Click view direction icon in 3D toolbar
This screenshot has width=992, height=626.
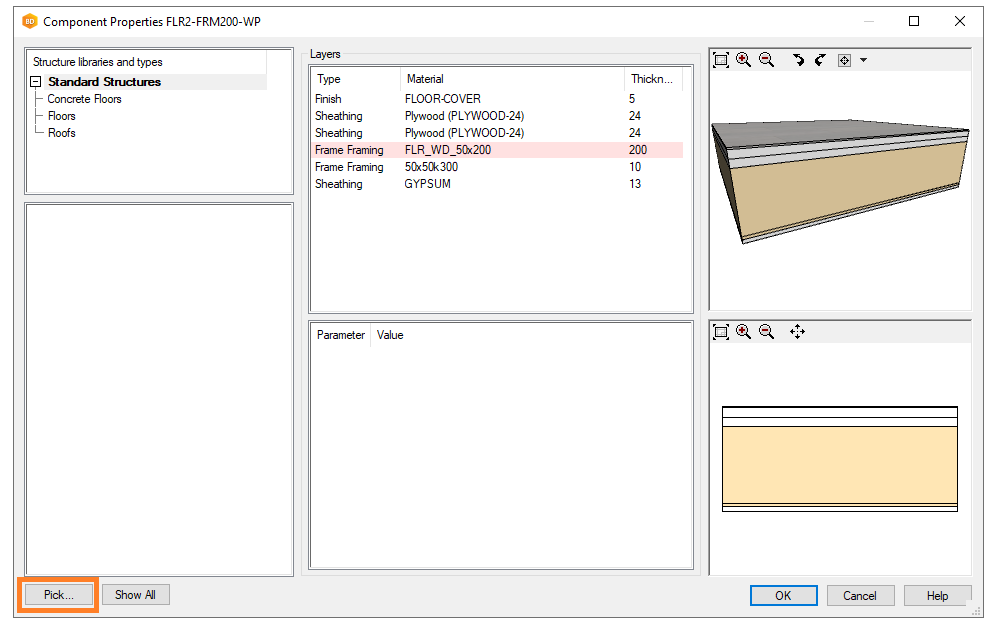tap(844, 60)
